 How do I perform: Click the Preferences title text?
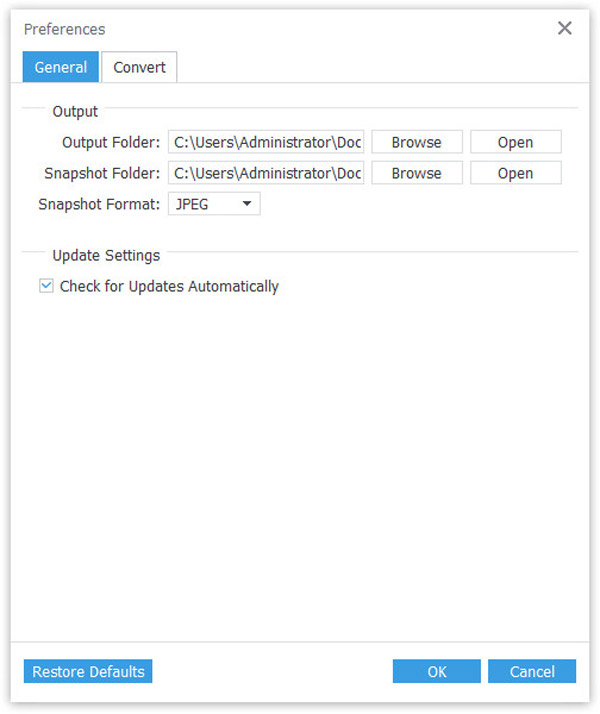[x=65, y=29]
